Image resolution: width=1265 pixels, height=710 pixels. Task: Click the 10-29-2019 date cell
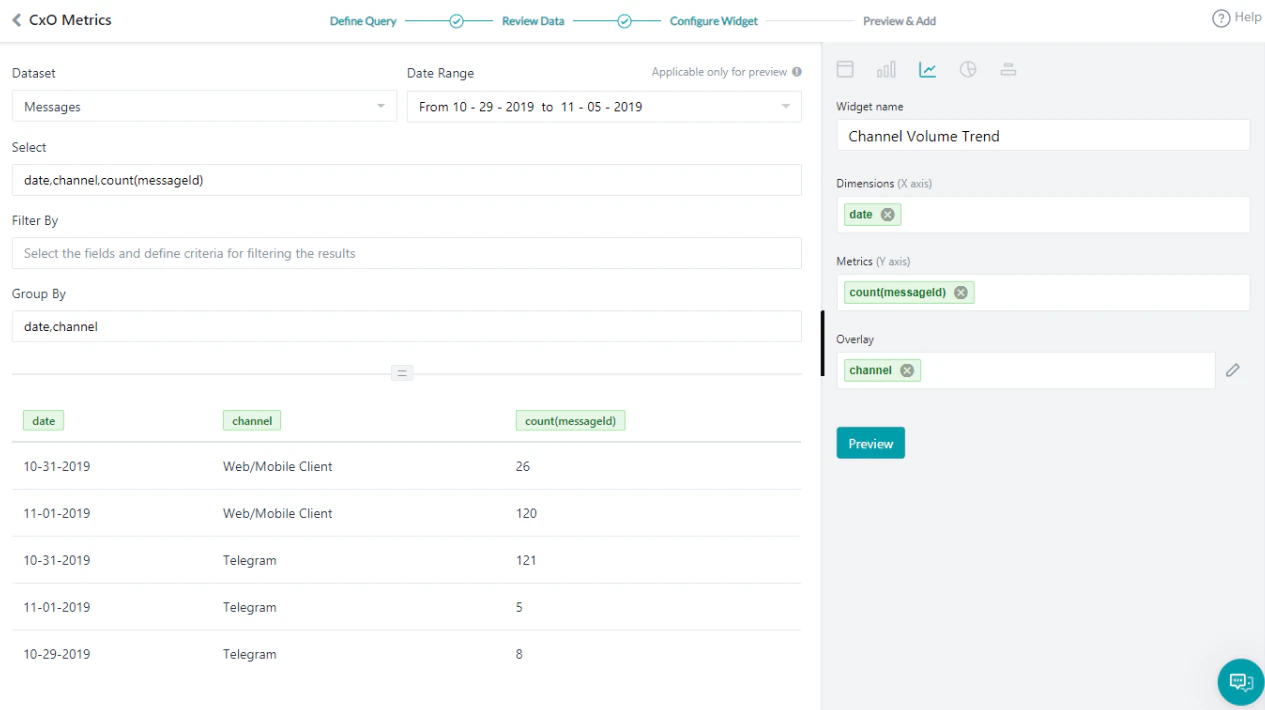coord(57,654)
